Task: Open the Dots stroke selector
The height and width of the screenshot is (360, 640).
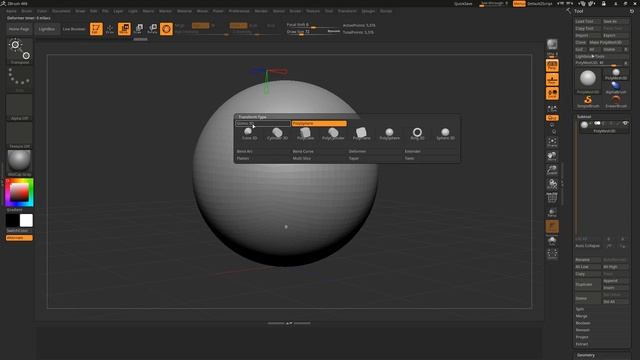Action: pos(20,79)
